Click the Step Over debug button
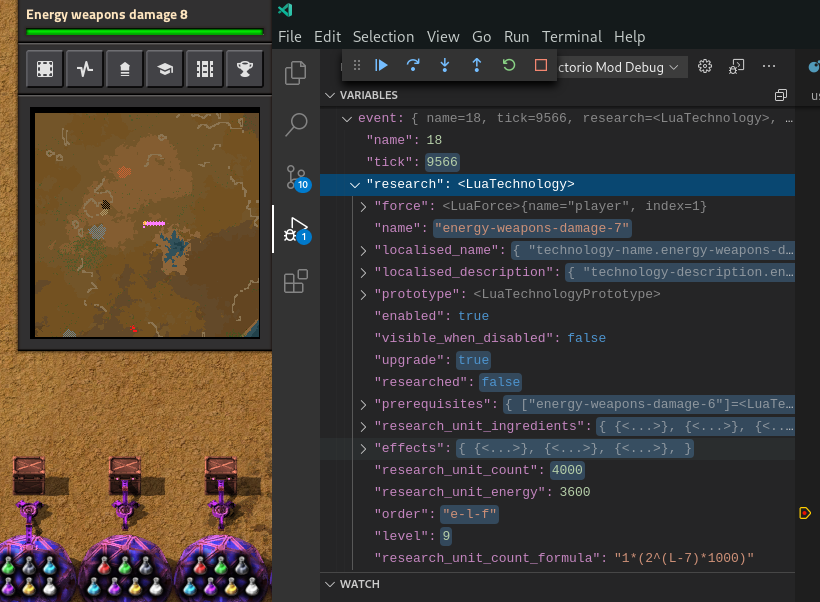 [413, 65]
